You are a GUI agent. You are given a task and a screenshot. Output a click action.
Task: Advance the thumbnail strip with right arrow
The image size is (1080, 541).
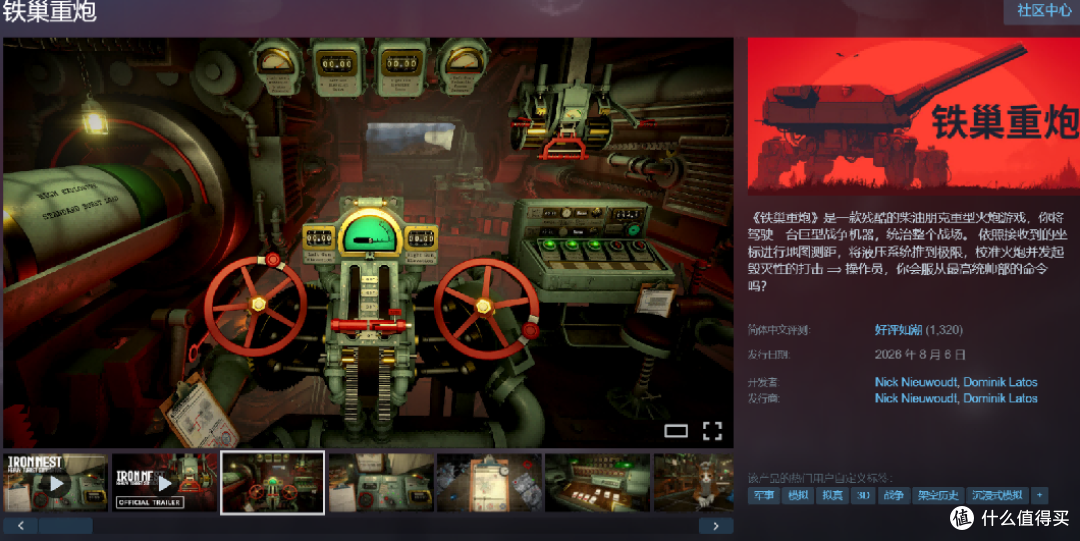pos(716,526)
